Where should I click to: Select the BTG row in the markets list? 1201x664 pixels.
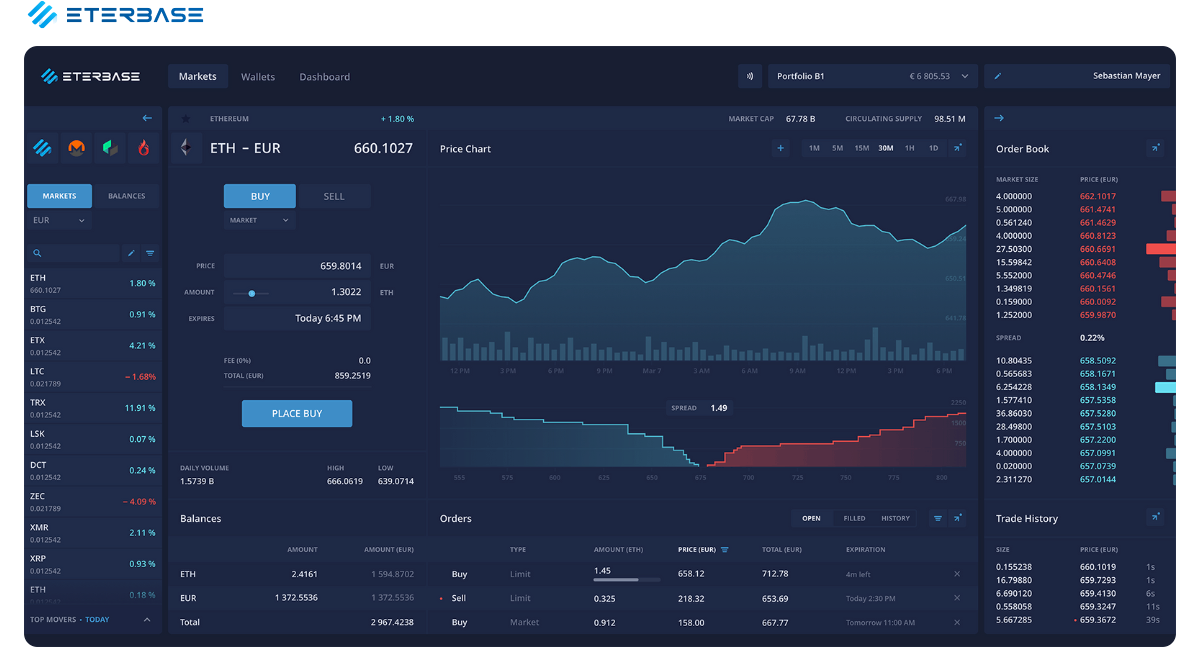[93, 315]
